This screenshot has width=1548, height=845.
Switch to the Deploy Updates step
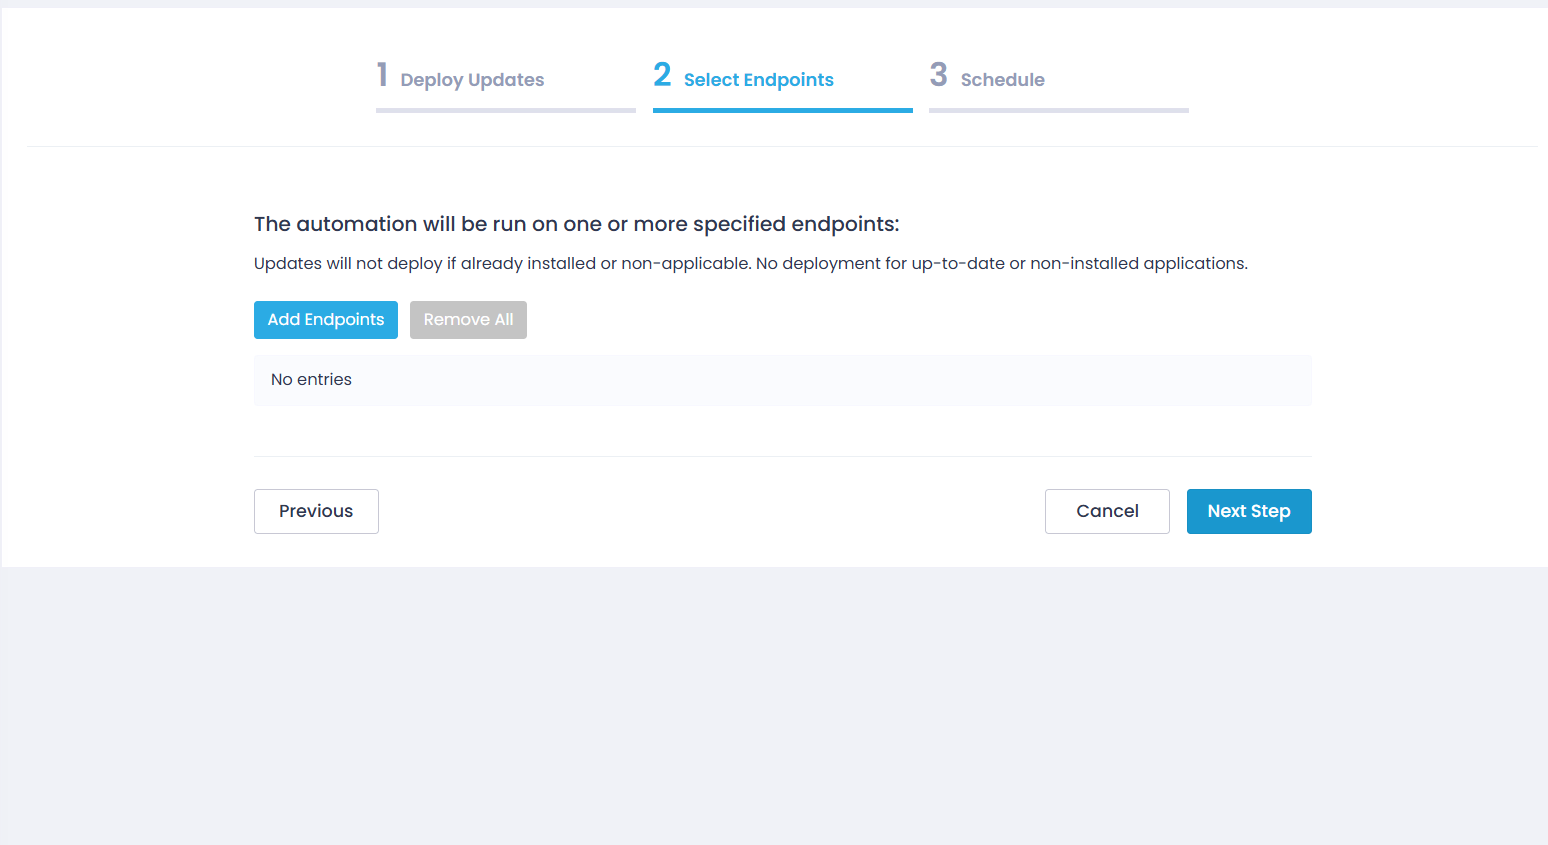pyautogui.click(x=471, y=80)
